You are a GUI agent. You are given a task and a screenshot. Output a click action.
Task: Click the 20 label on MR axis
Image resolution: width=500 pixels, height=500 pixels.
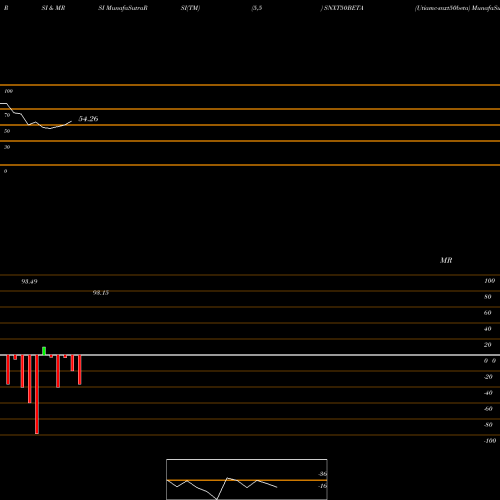point(487,344)
